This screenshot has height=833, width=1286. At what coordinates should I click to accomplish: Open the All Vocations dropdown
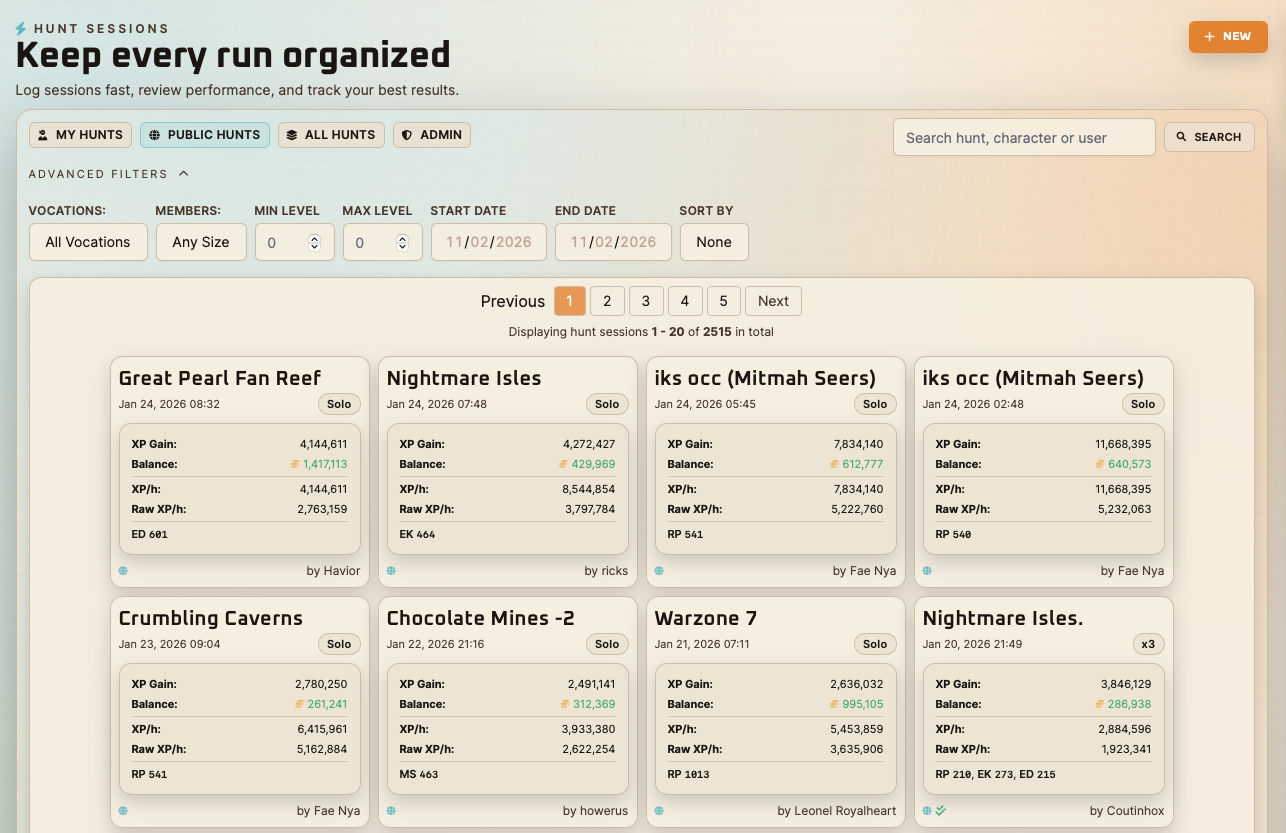(x=88, y=242)
